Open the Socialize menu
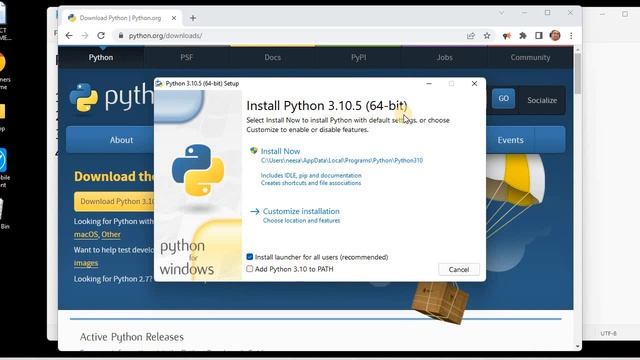Screen dimensions: 640x360 [x=542, y=100]
